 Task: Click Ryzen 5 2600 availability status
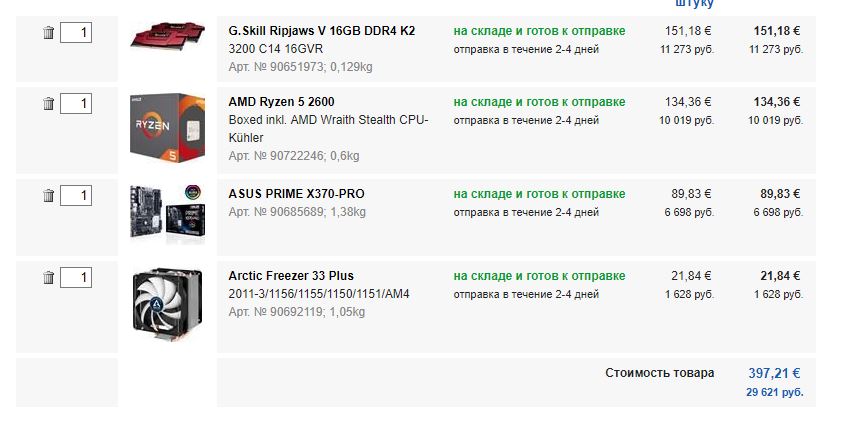pyautogui.click(x=539, y=102)
